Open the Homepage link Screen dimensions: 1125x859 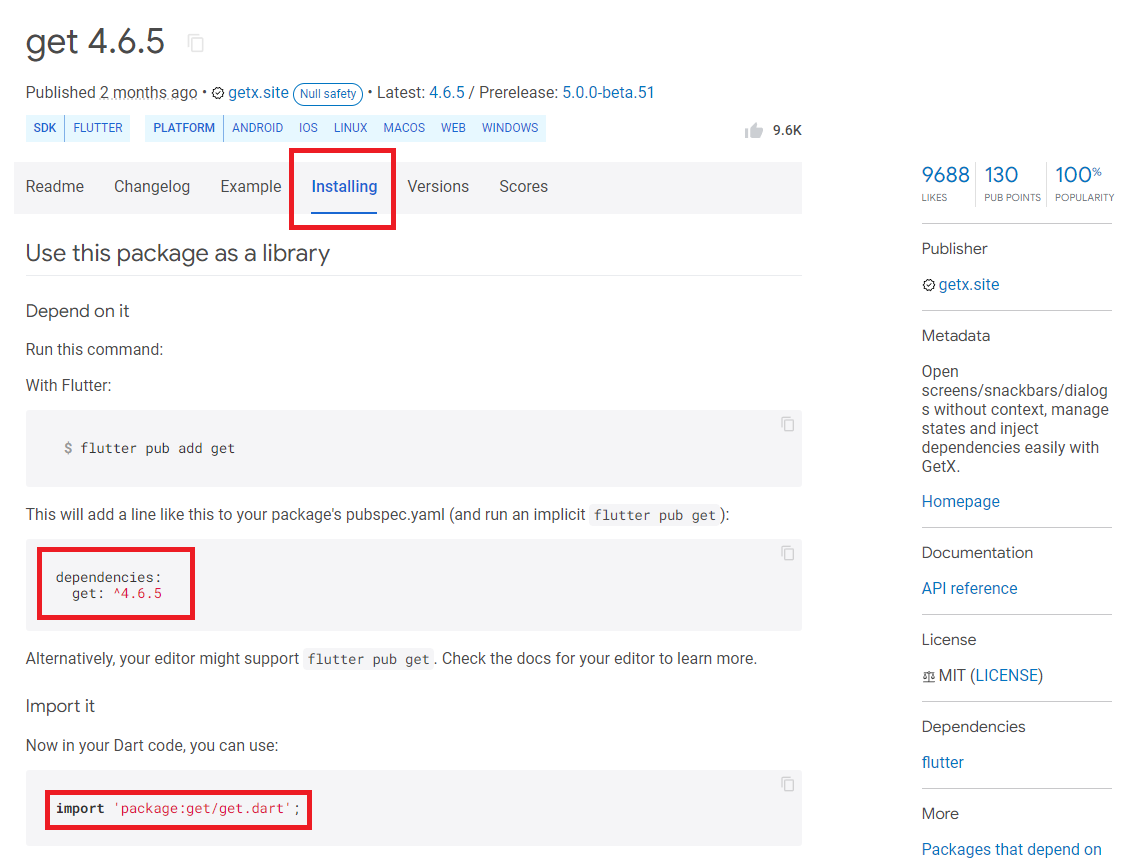(960, 502)
